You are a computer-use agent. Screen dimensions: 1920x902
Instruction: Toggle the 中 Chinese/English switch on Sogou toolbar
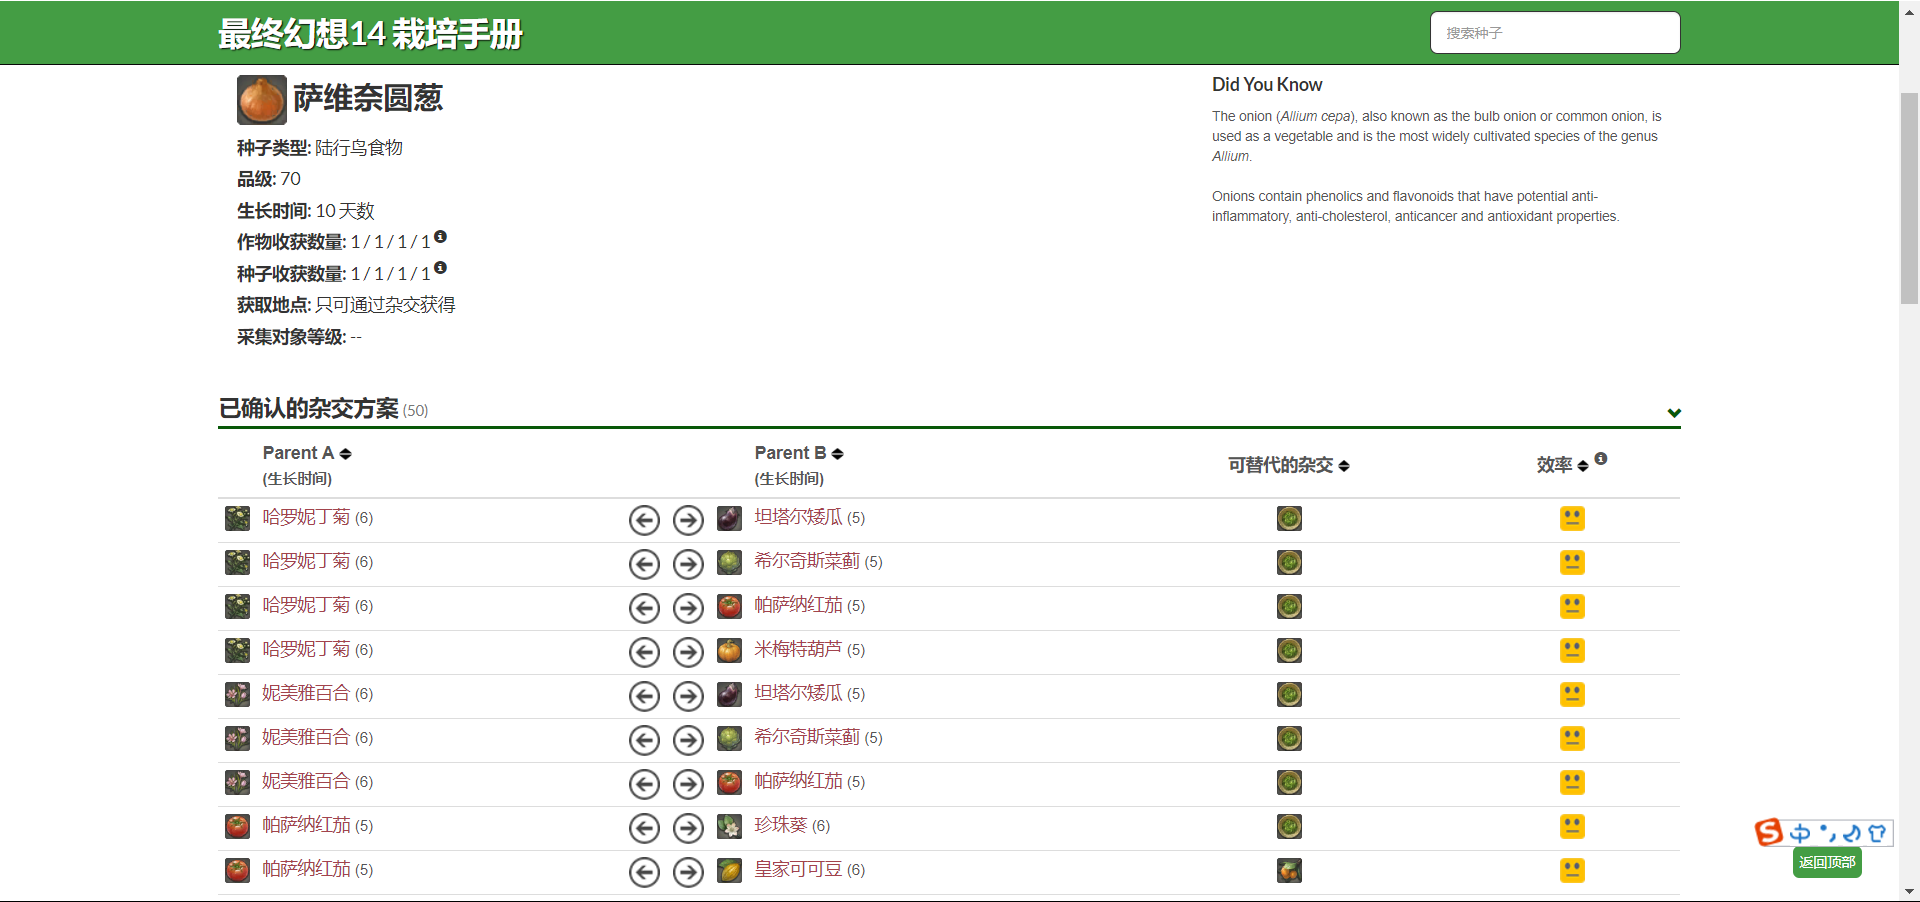tap(1800, 833)
